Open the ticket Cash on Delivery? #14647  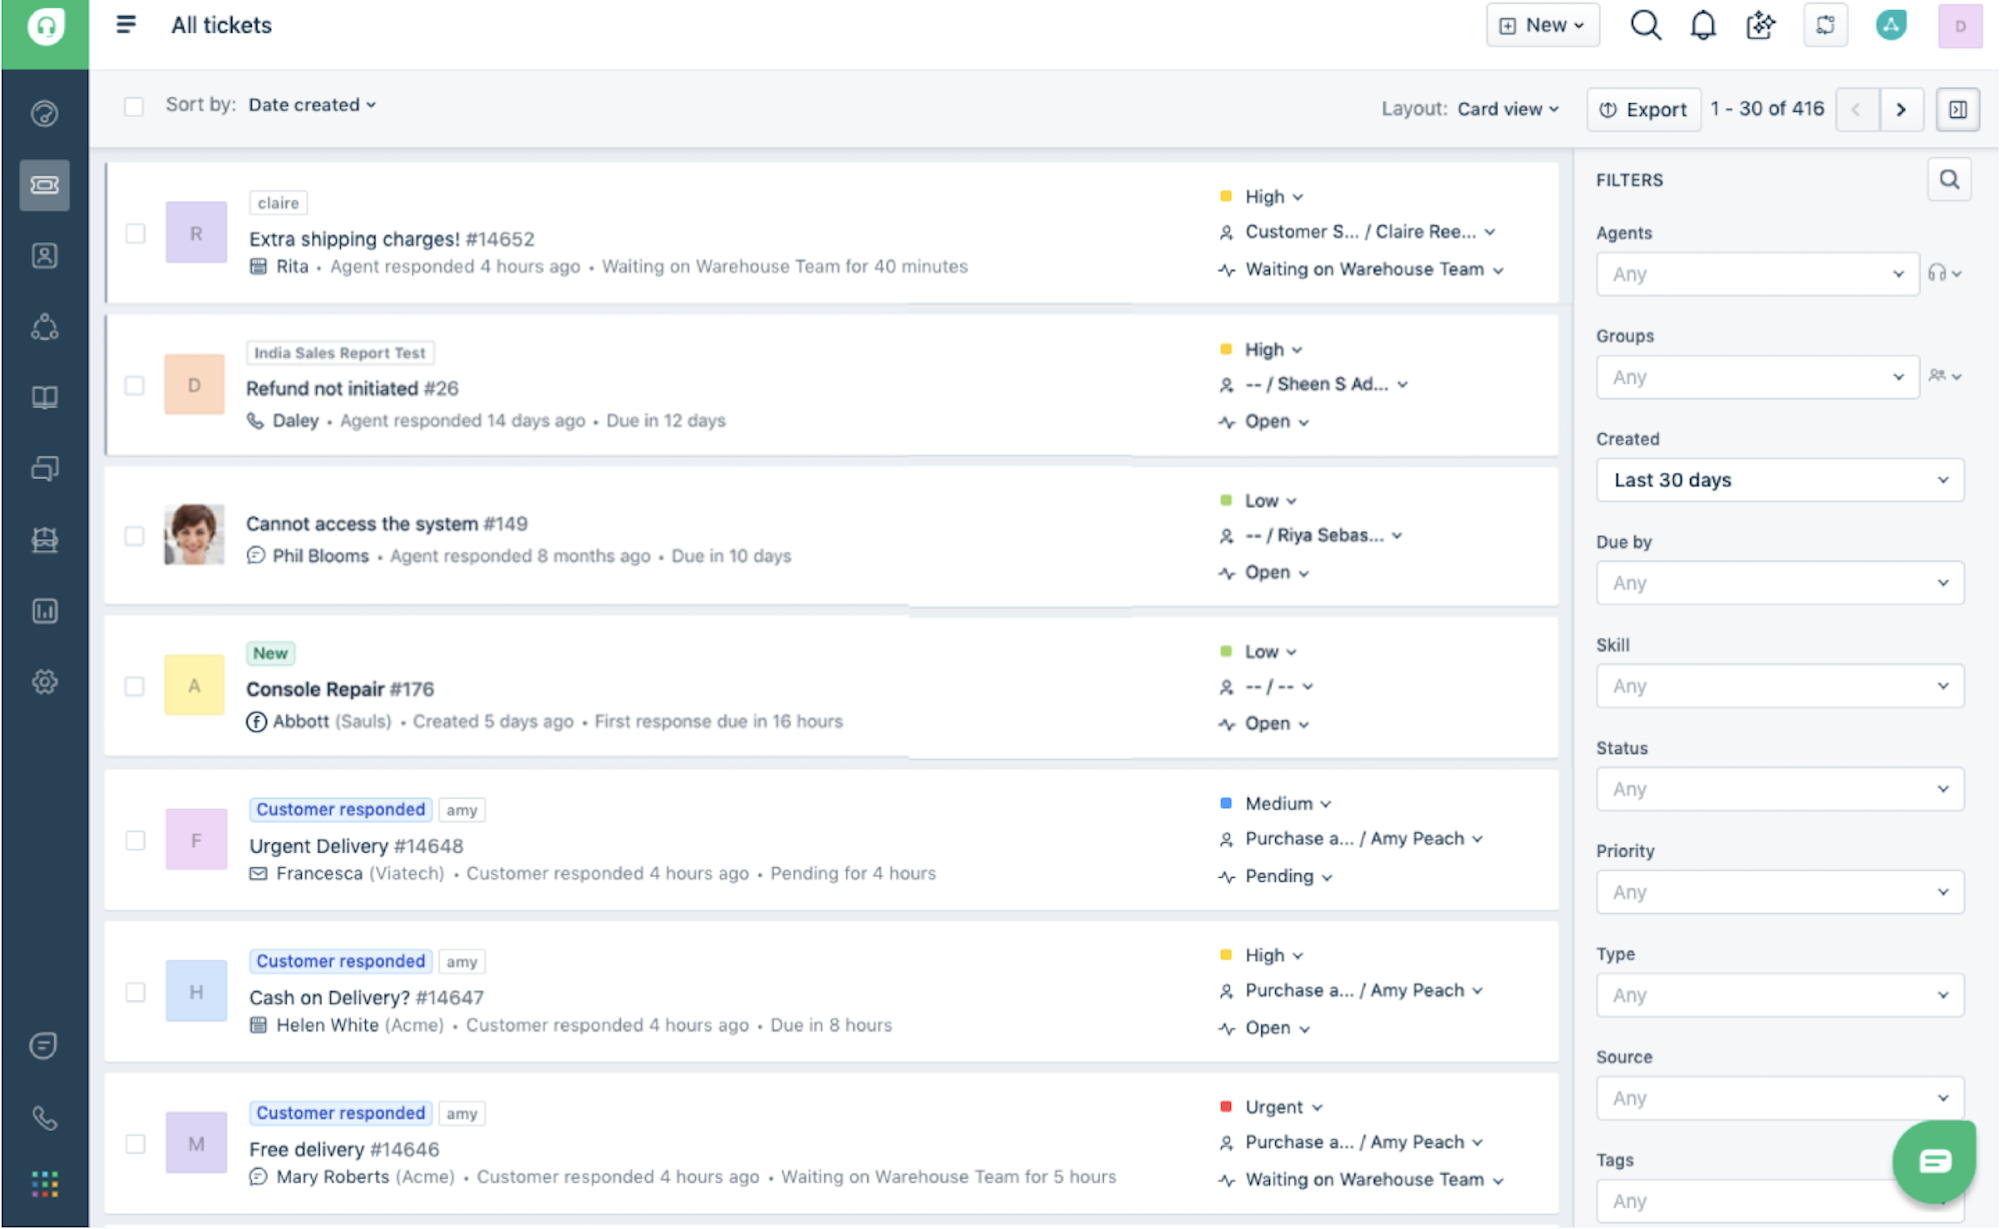[366, 997]
